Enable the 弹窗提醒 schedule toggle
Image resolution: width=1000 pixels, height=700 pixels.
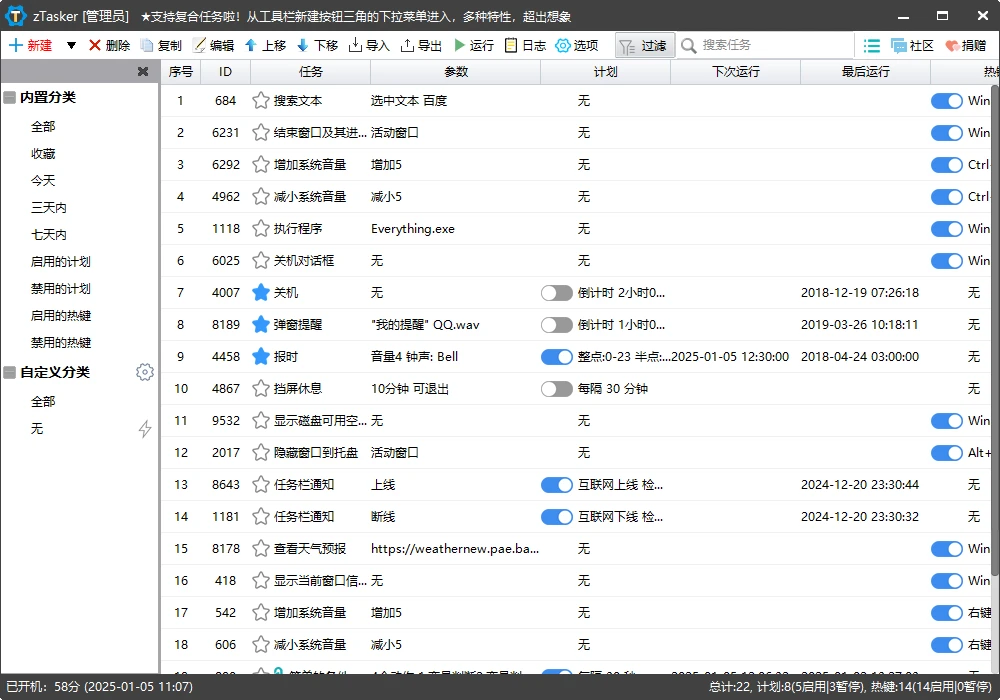click(x=557, y=324)
